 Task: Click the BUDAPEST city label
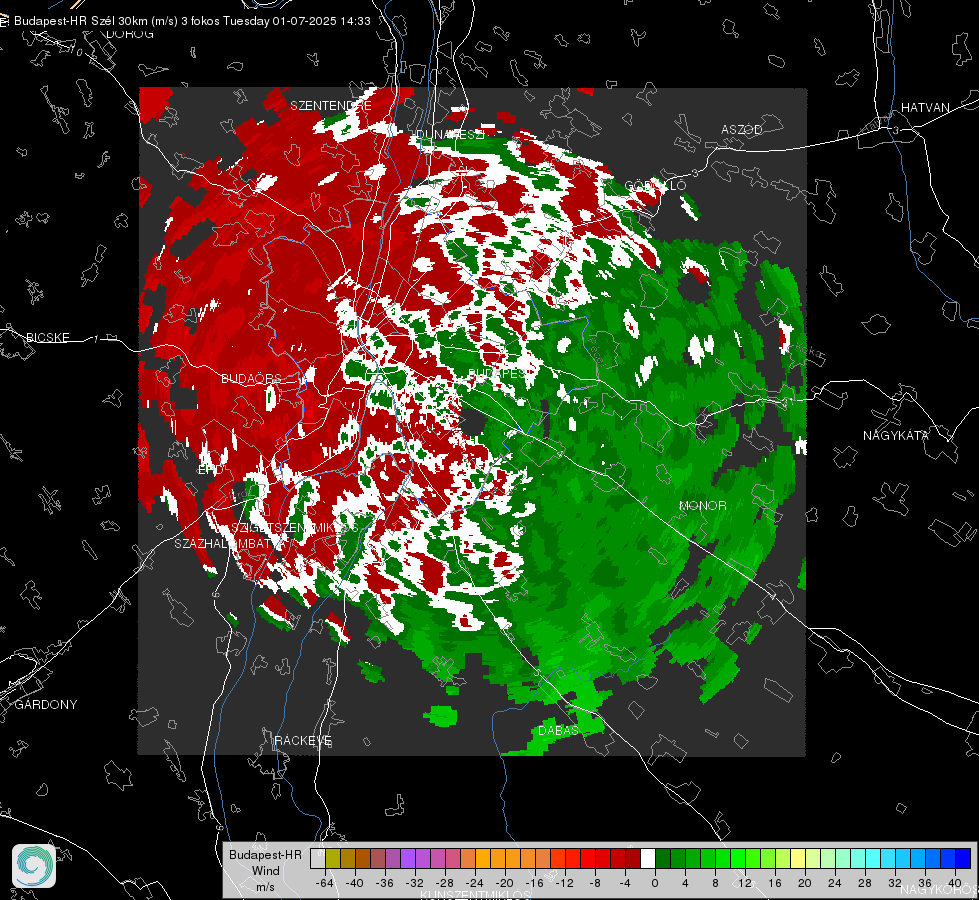point(497,373)
